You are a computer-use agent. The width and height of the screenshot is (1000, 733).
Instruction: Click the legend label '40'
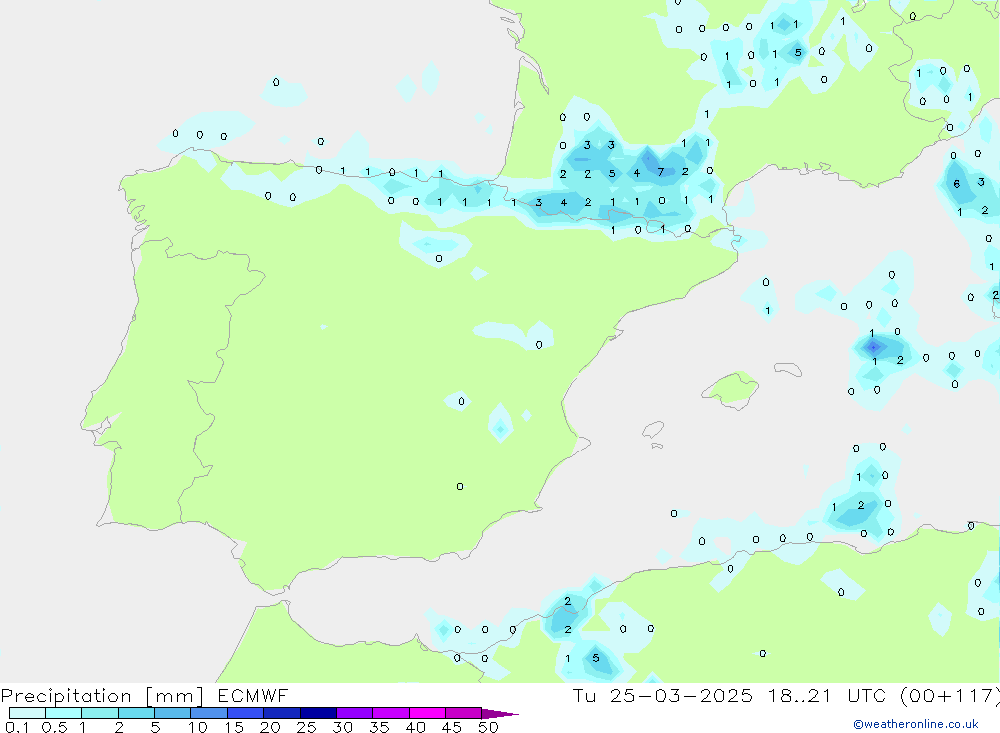[x=415, y=727]
